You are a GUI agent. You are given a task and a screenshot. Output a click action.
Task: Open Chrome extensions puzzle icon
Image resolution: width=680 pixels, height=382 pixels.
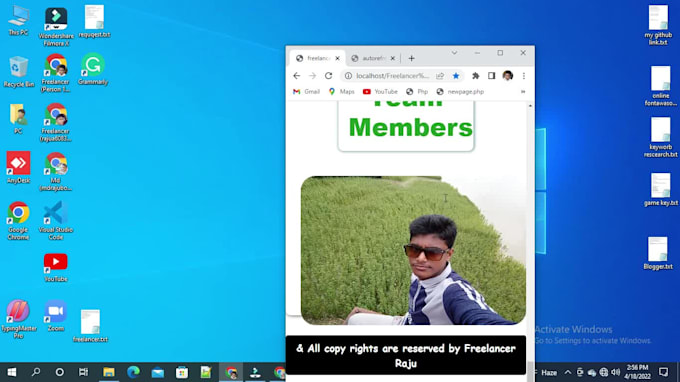pos(476,76)
